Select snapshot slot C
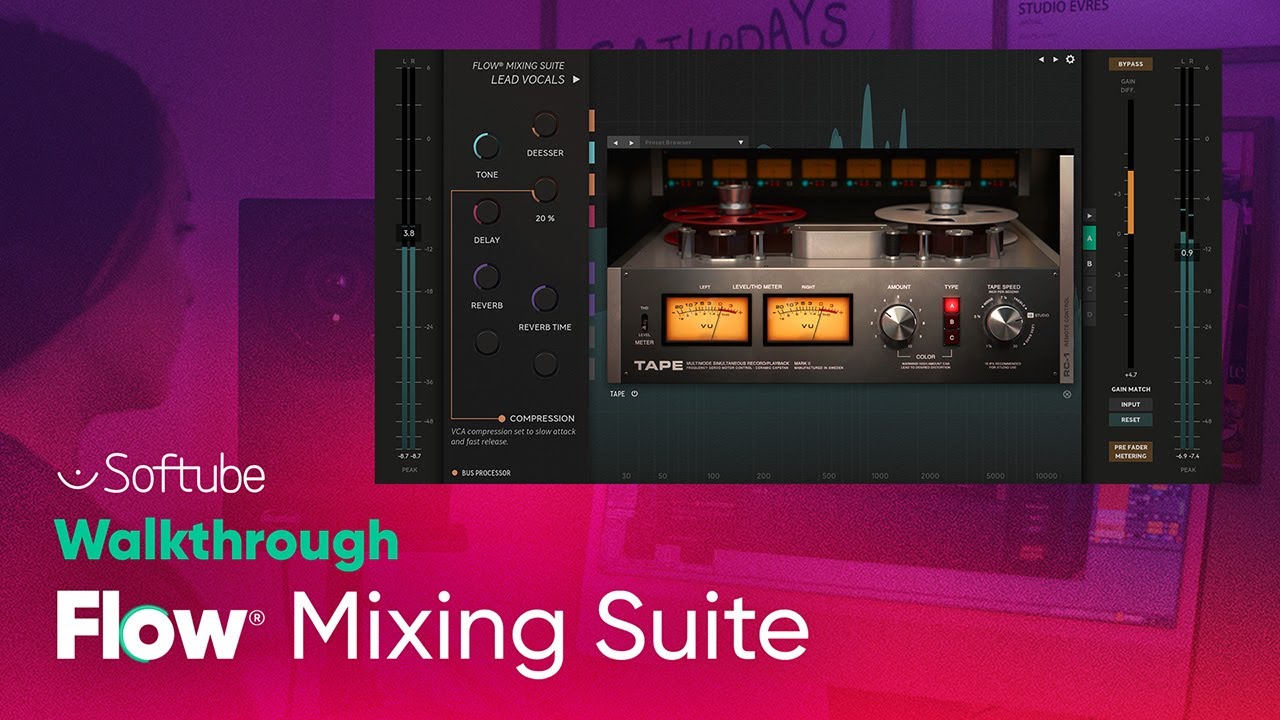Image resolution: width=1280 pixels, height=720 pixels. coord(1090,290)
